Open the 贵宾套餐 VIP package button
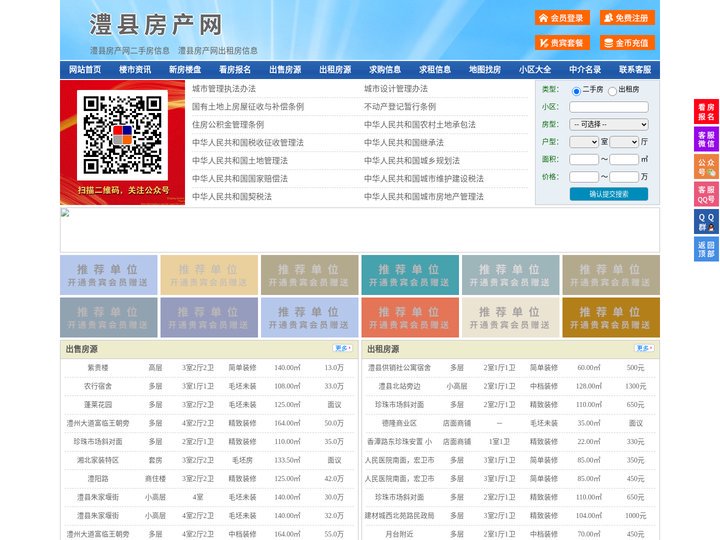The width and height of the screenshot is (720, 540). coord(562,43)
